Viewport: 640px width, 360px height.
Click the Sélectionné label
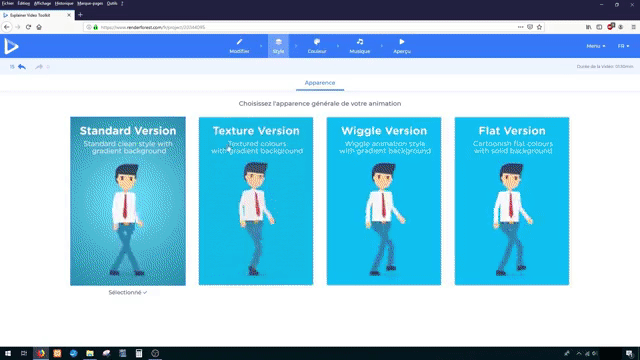pos(127,292)
